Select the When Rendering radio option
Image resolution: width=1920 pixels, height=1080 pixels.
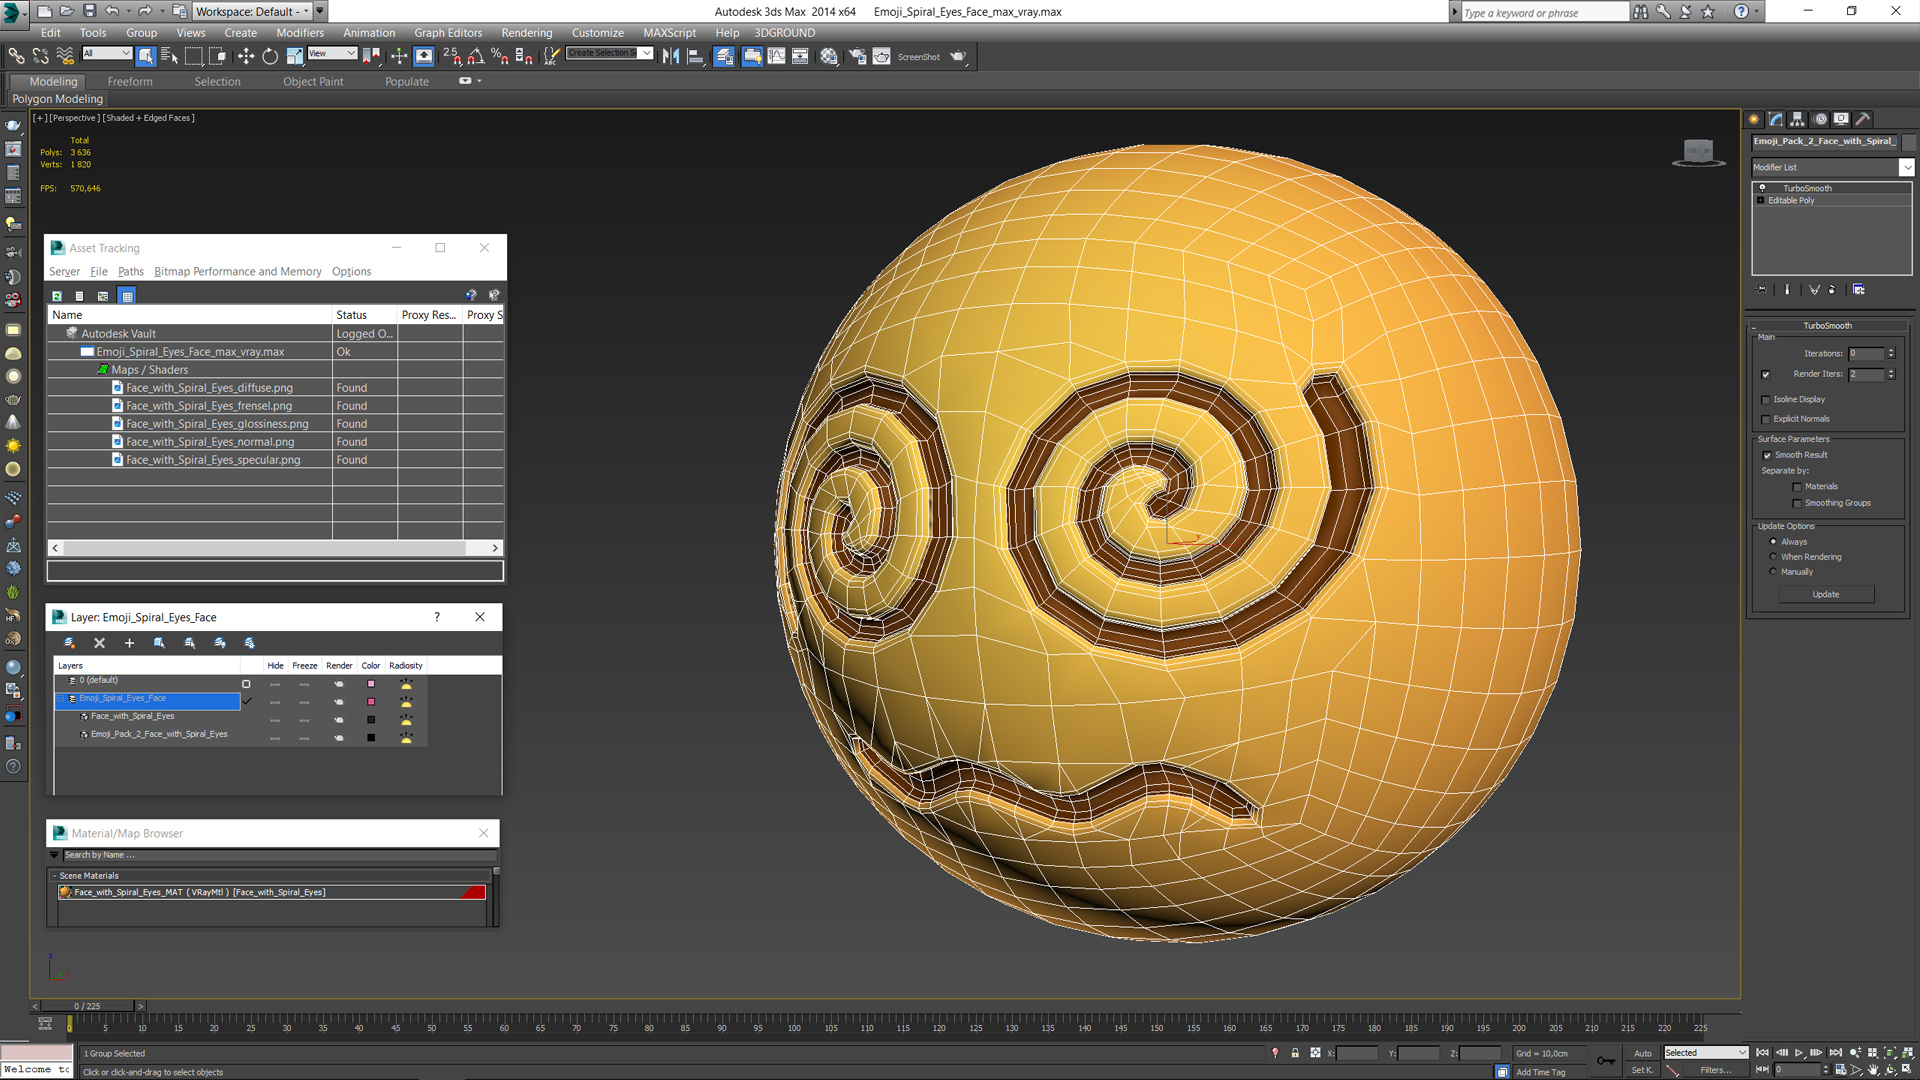[1774, 557]
